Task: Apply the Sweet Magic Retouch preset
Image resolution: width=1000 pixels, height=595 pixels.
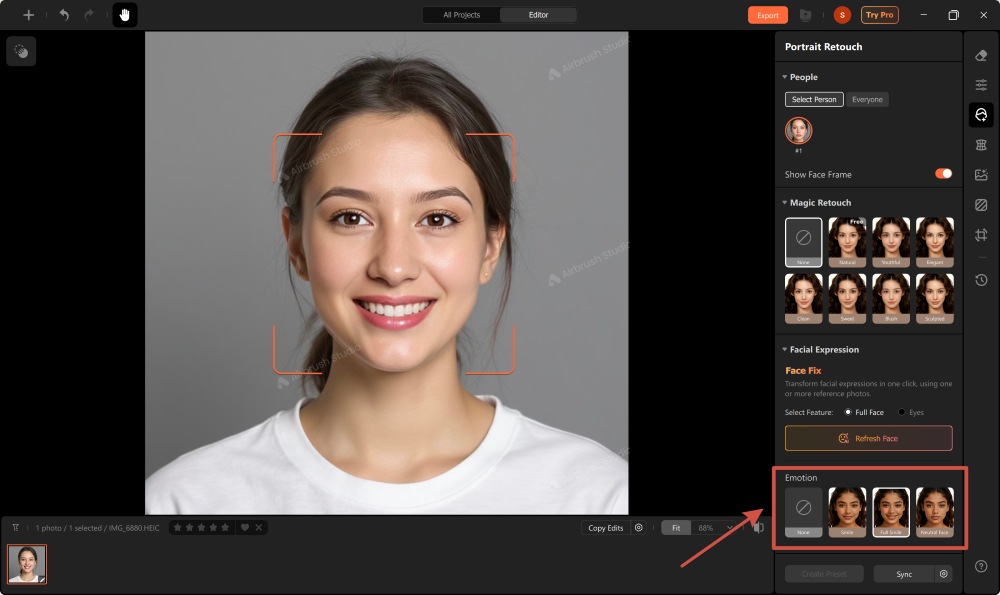Action: pyautogui.click(x=847, y=298)
